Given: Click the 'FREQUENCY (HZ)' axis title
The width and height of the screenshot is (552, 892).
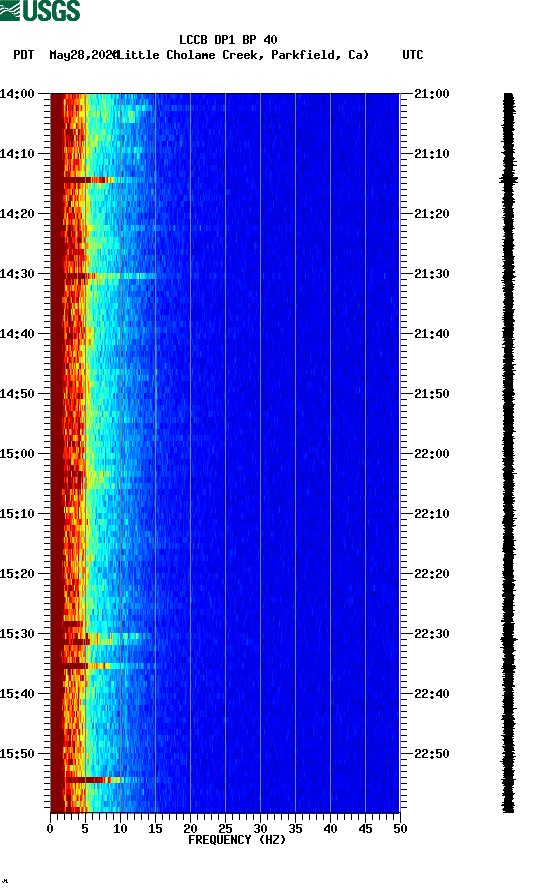Looking at the screenshot, I should click(237, 840).
